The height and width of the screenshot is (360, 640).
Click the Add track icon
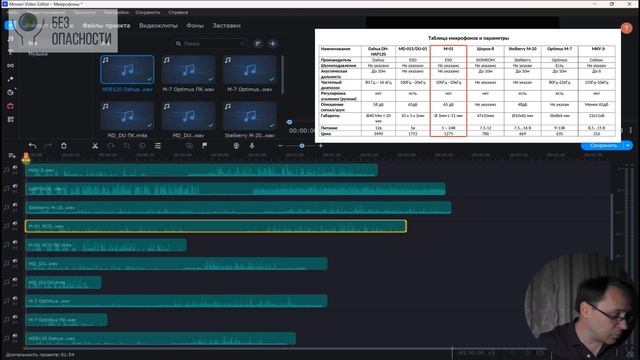coord(11,156)
